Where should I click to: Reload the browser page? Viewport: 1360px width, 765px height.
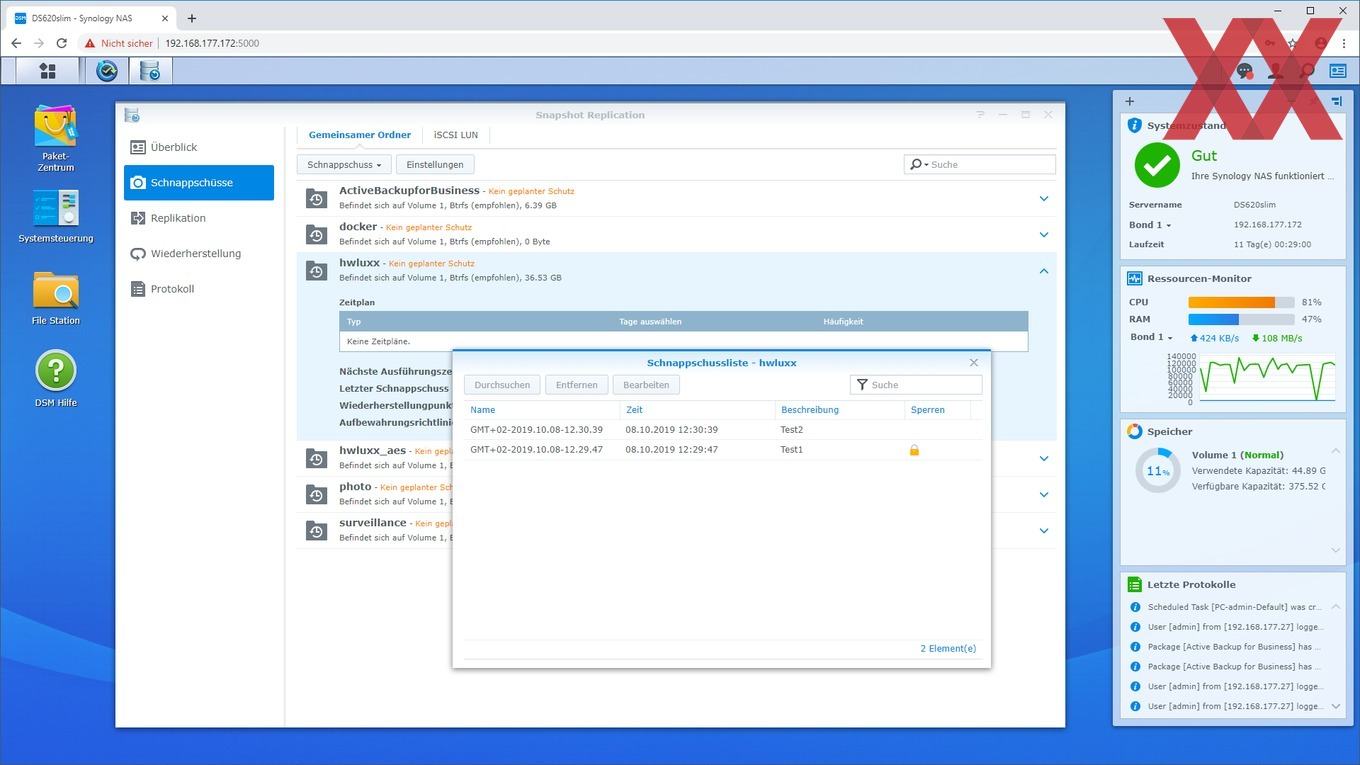tap(61, 43)
